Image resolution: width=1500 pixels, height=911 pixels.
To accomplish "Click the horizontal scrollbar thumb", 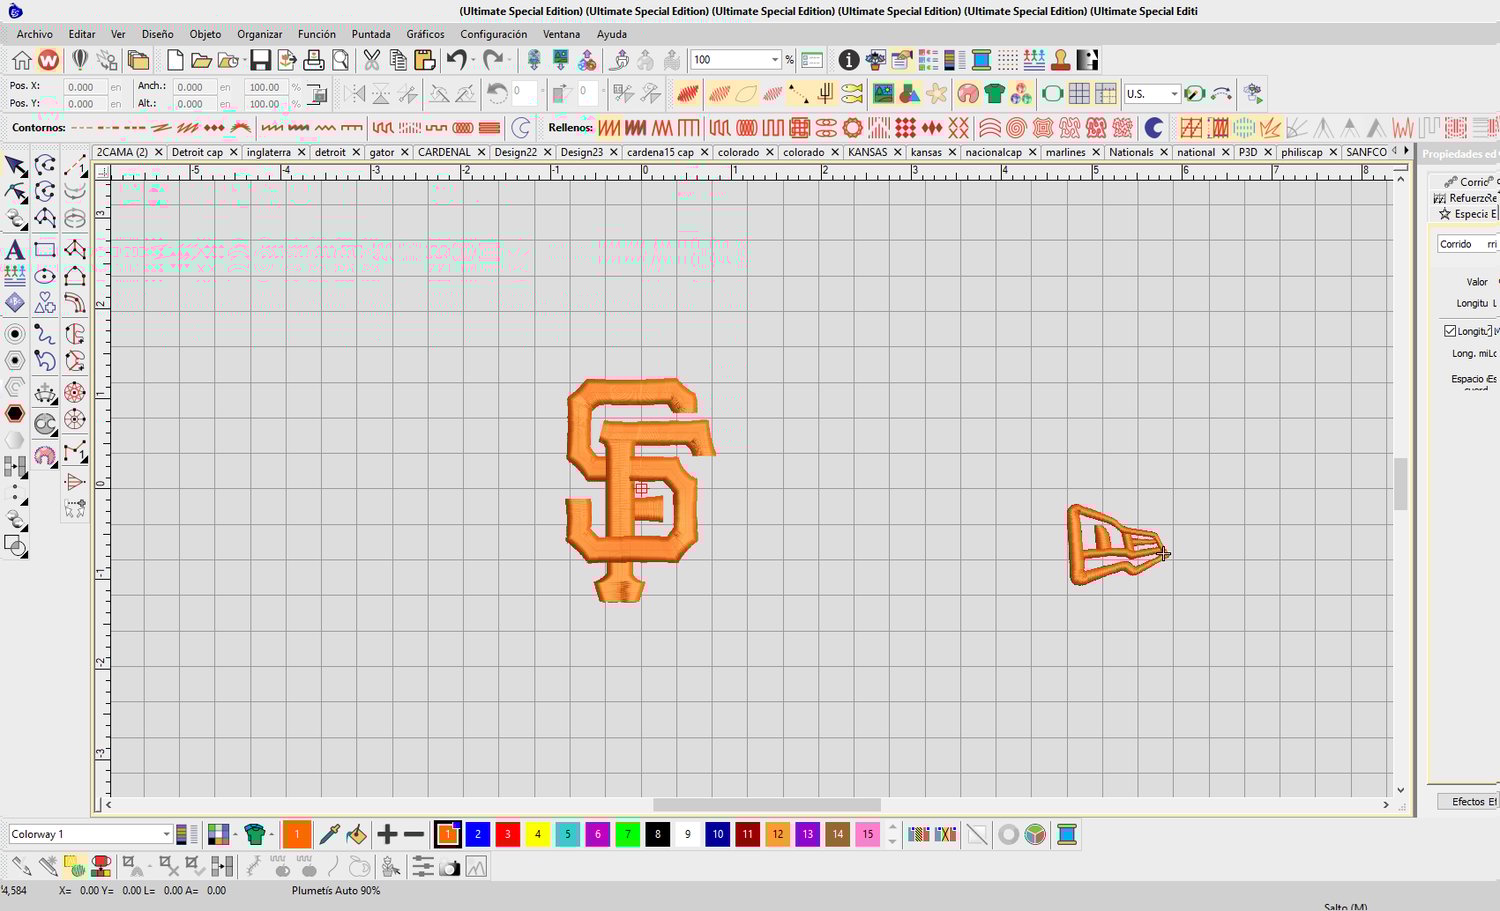I will point(767,804).
